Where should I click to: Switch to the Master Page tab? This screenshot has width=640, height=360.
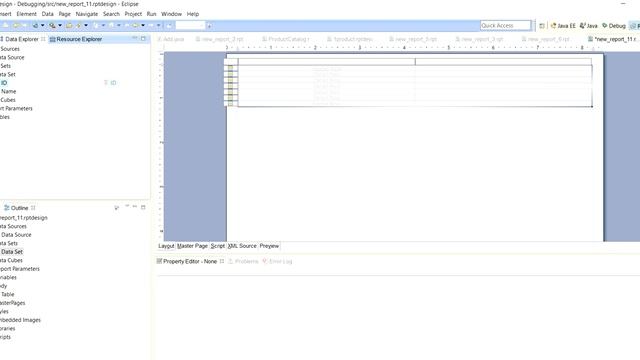coord(192,246)
